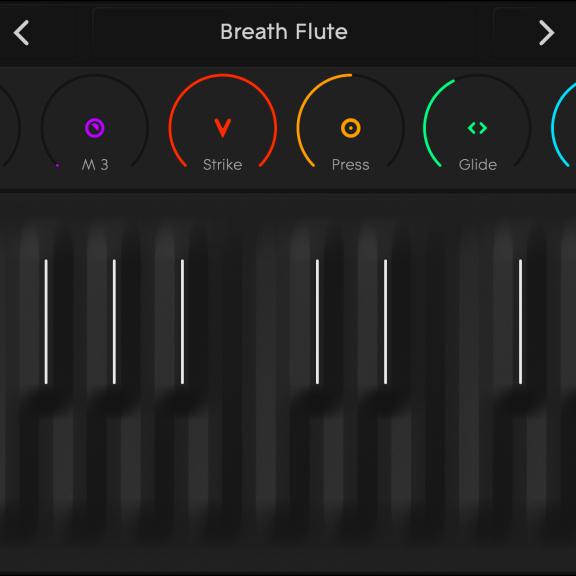The height and width of the screenshot is (576, 576).
Task: Click the Glide label text
Action: [478, 165]
